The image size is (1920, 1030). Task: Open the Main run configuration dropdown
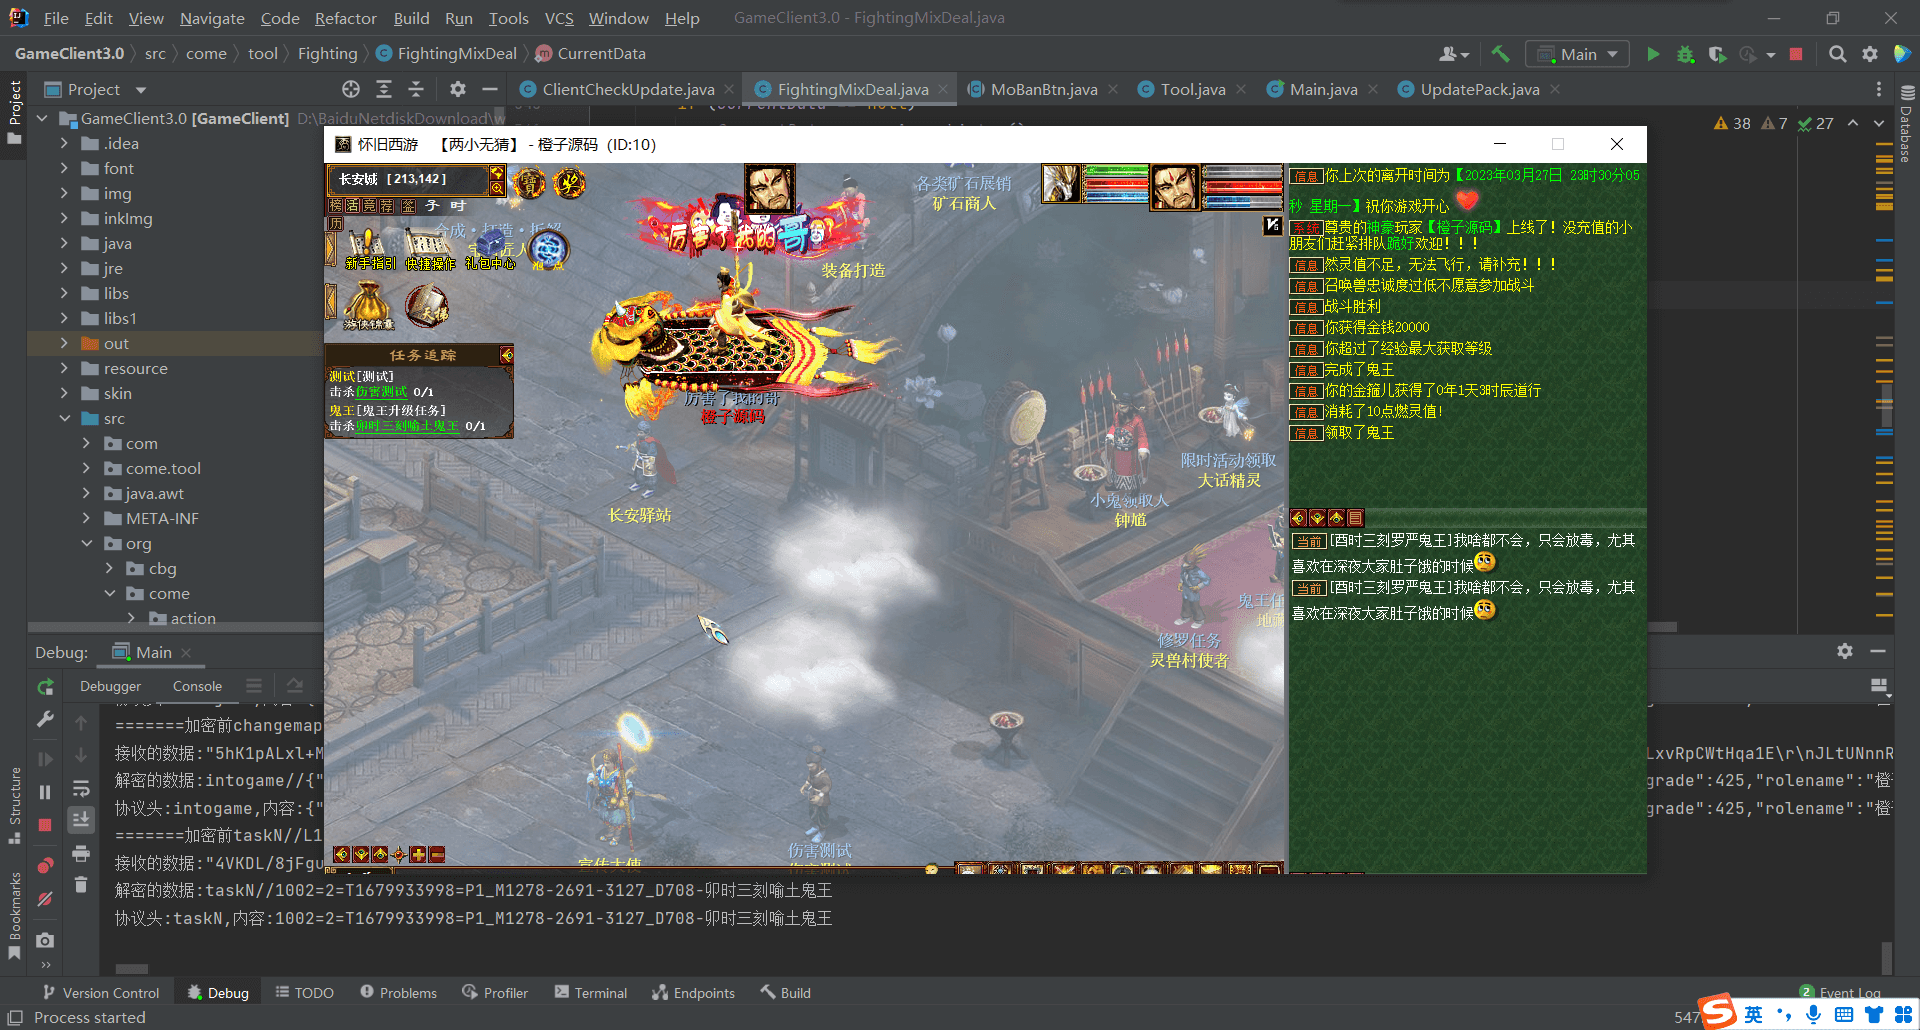pyautogui.click(x=1578, y=54)
